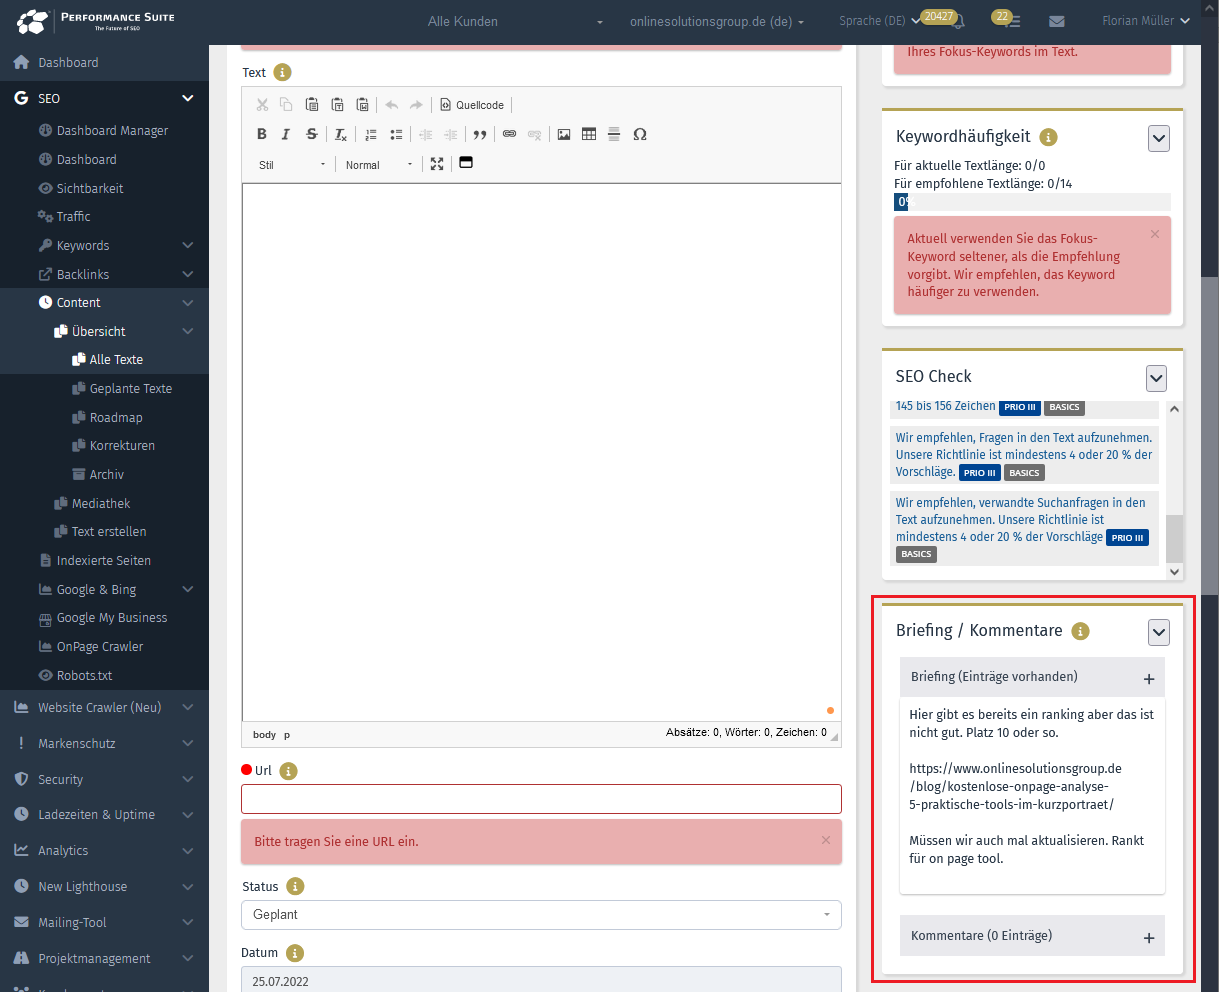The height and width of the screenshot is (992, 1219).
Task: Insert a hyperlink in the editor
Action: 509,134
